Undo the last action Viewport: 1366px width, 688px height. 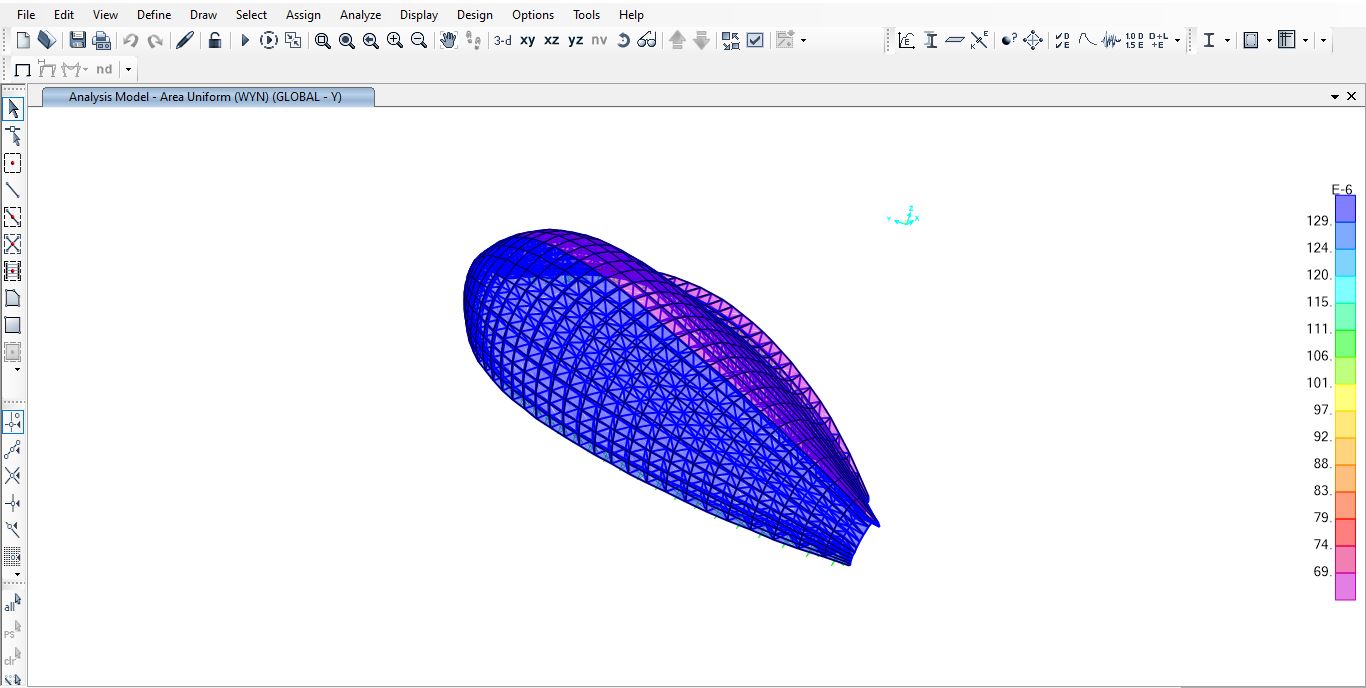tap(130, 40)
